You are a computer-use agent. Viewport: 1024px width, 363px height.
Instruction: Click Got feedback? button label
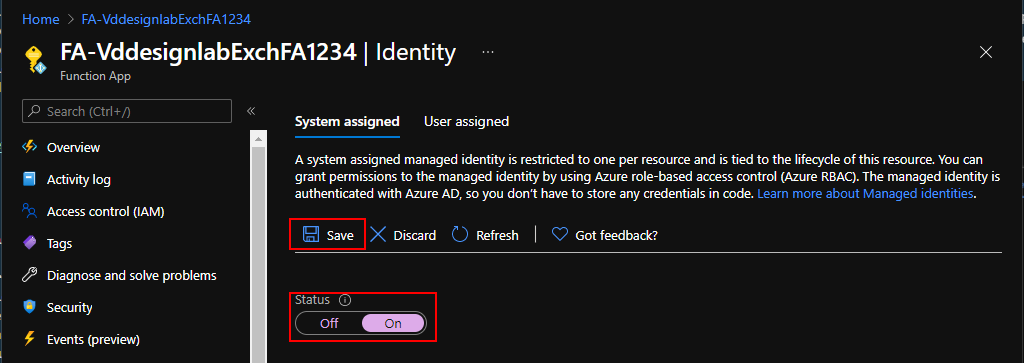point(616,236)
